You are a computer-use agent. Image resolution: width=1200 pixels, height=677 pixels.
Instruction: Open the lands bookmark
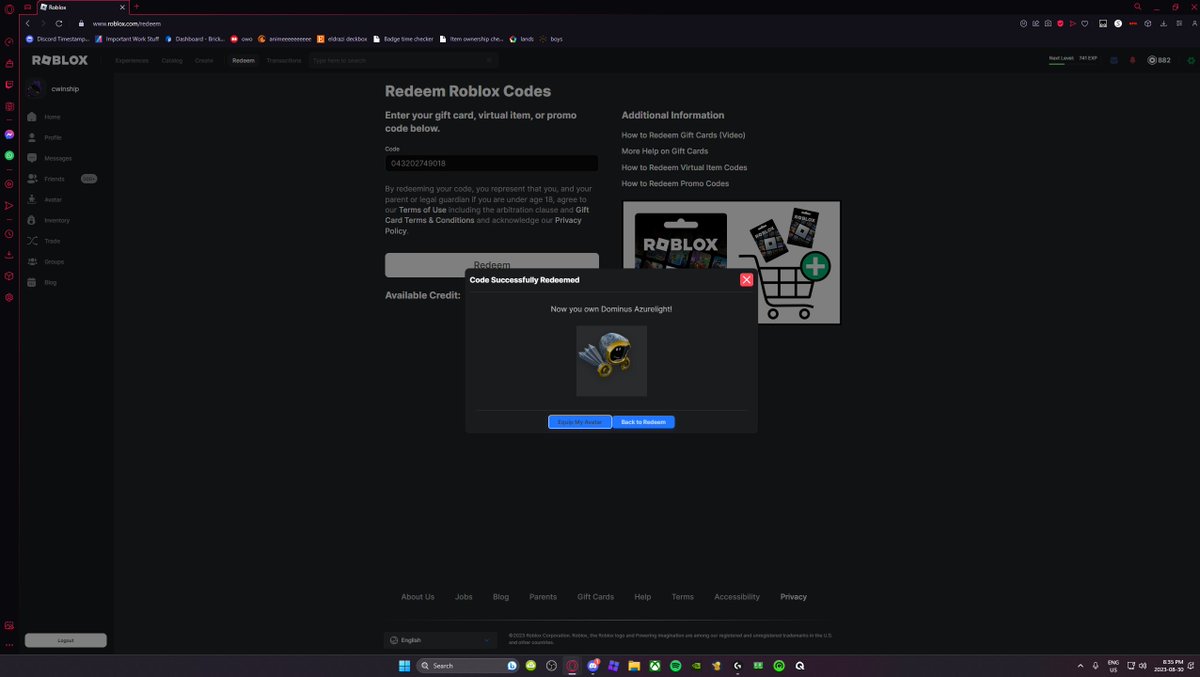(522, 39)
